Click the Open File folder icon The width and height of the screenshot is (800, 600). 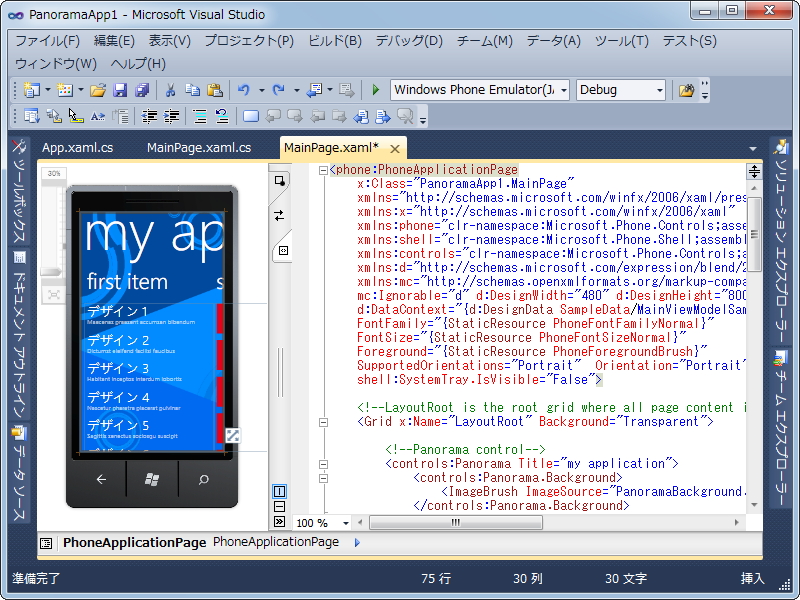pos(98,90)
